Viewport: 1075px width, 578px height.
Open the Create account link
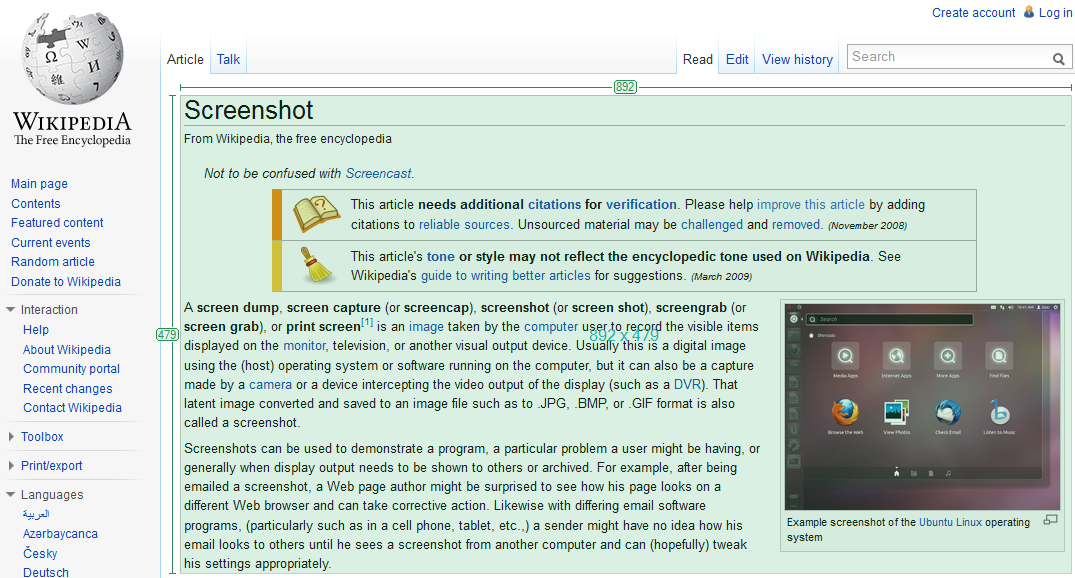tap(974, 12)
